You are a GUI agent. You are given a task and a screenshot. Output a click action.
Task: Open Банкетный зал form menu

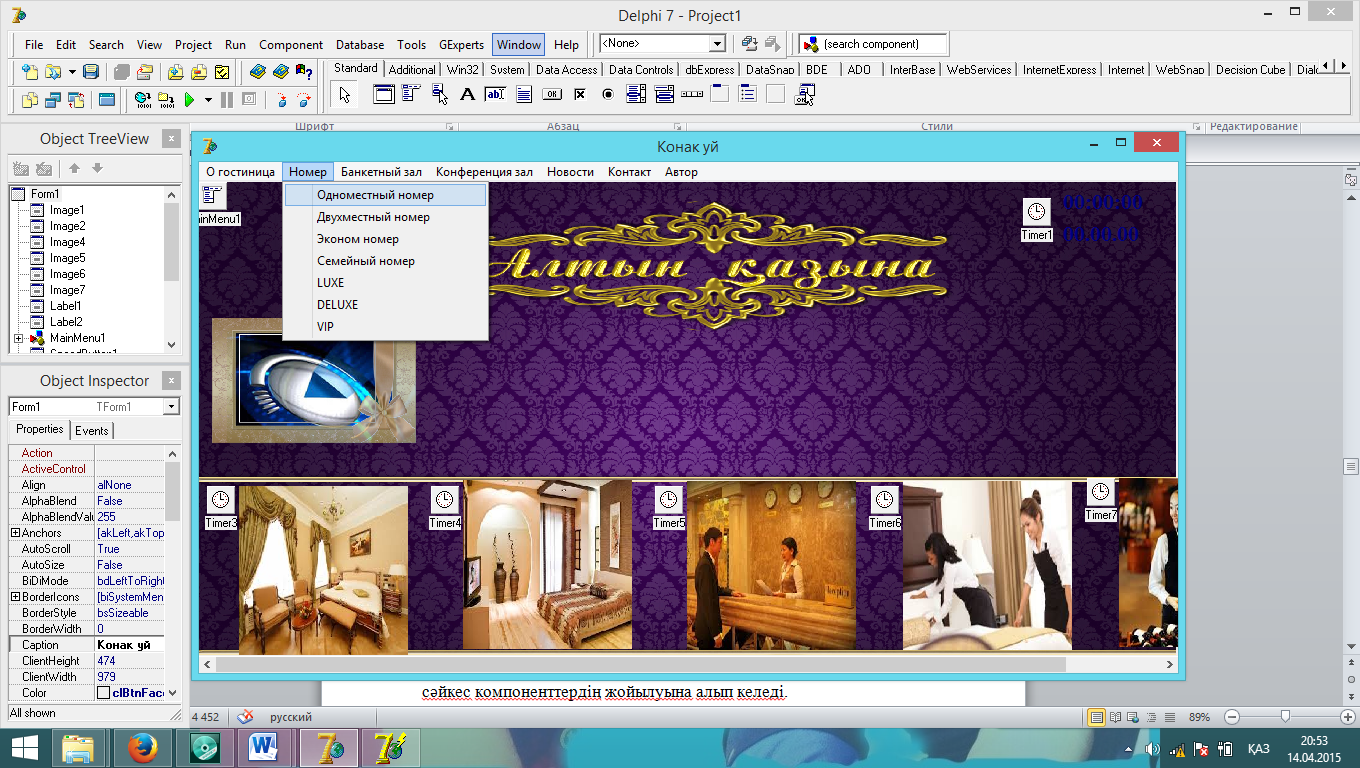tap(381, 172)
